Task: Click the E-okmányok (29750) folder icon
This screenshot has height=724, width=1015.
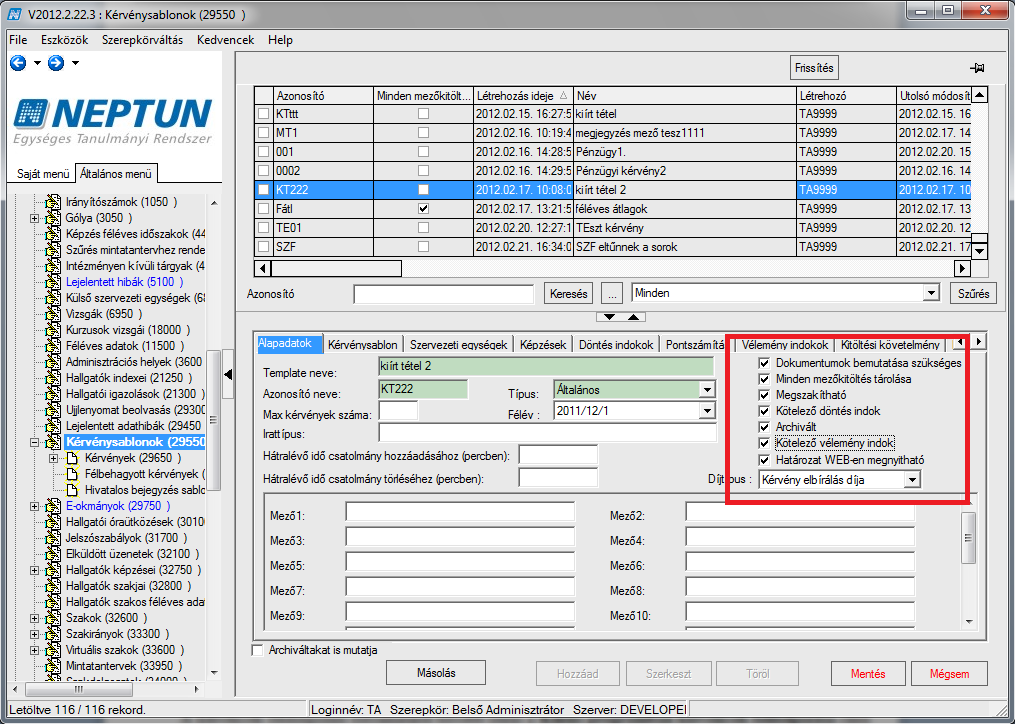Action: click(53, 506)
